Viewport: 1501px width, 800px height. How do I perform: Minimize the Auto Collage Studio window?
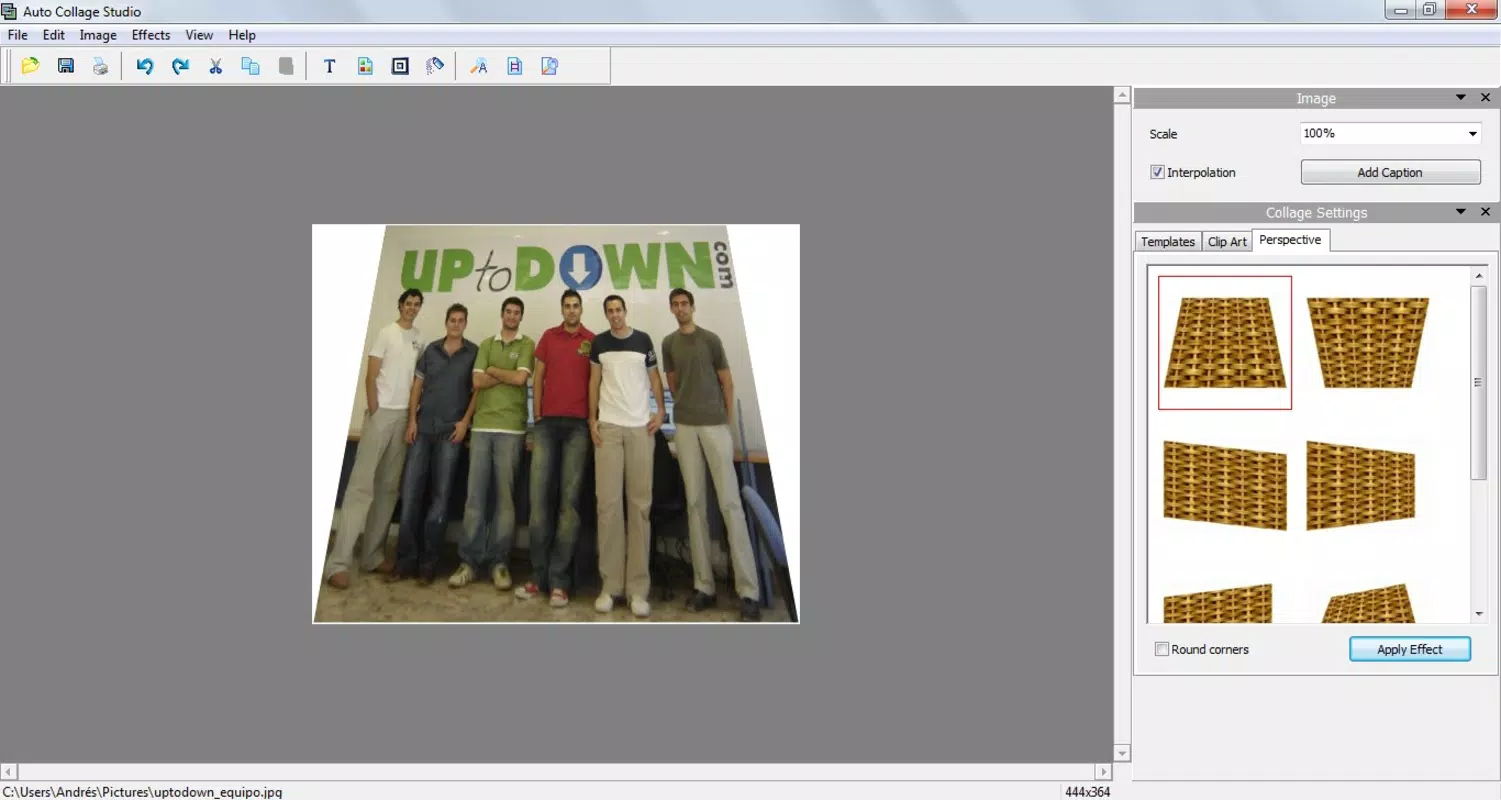(1400, 9)
